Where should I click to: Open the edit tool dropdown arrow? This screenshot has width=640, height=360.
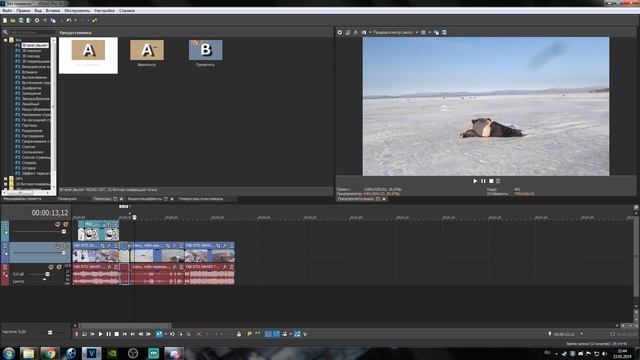point(166,334)
